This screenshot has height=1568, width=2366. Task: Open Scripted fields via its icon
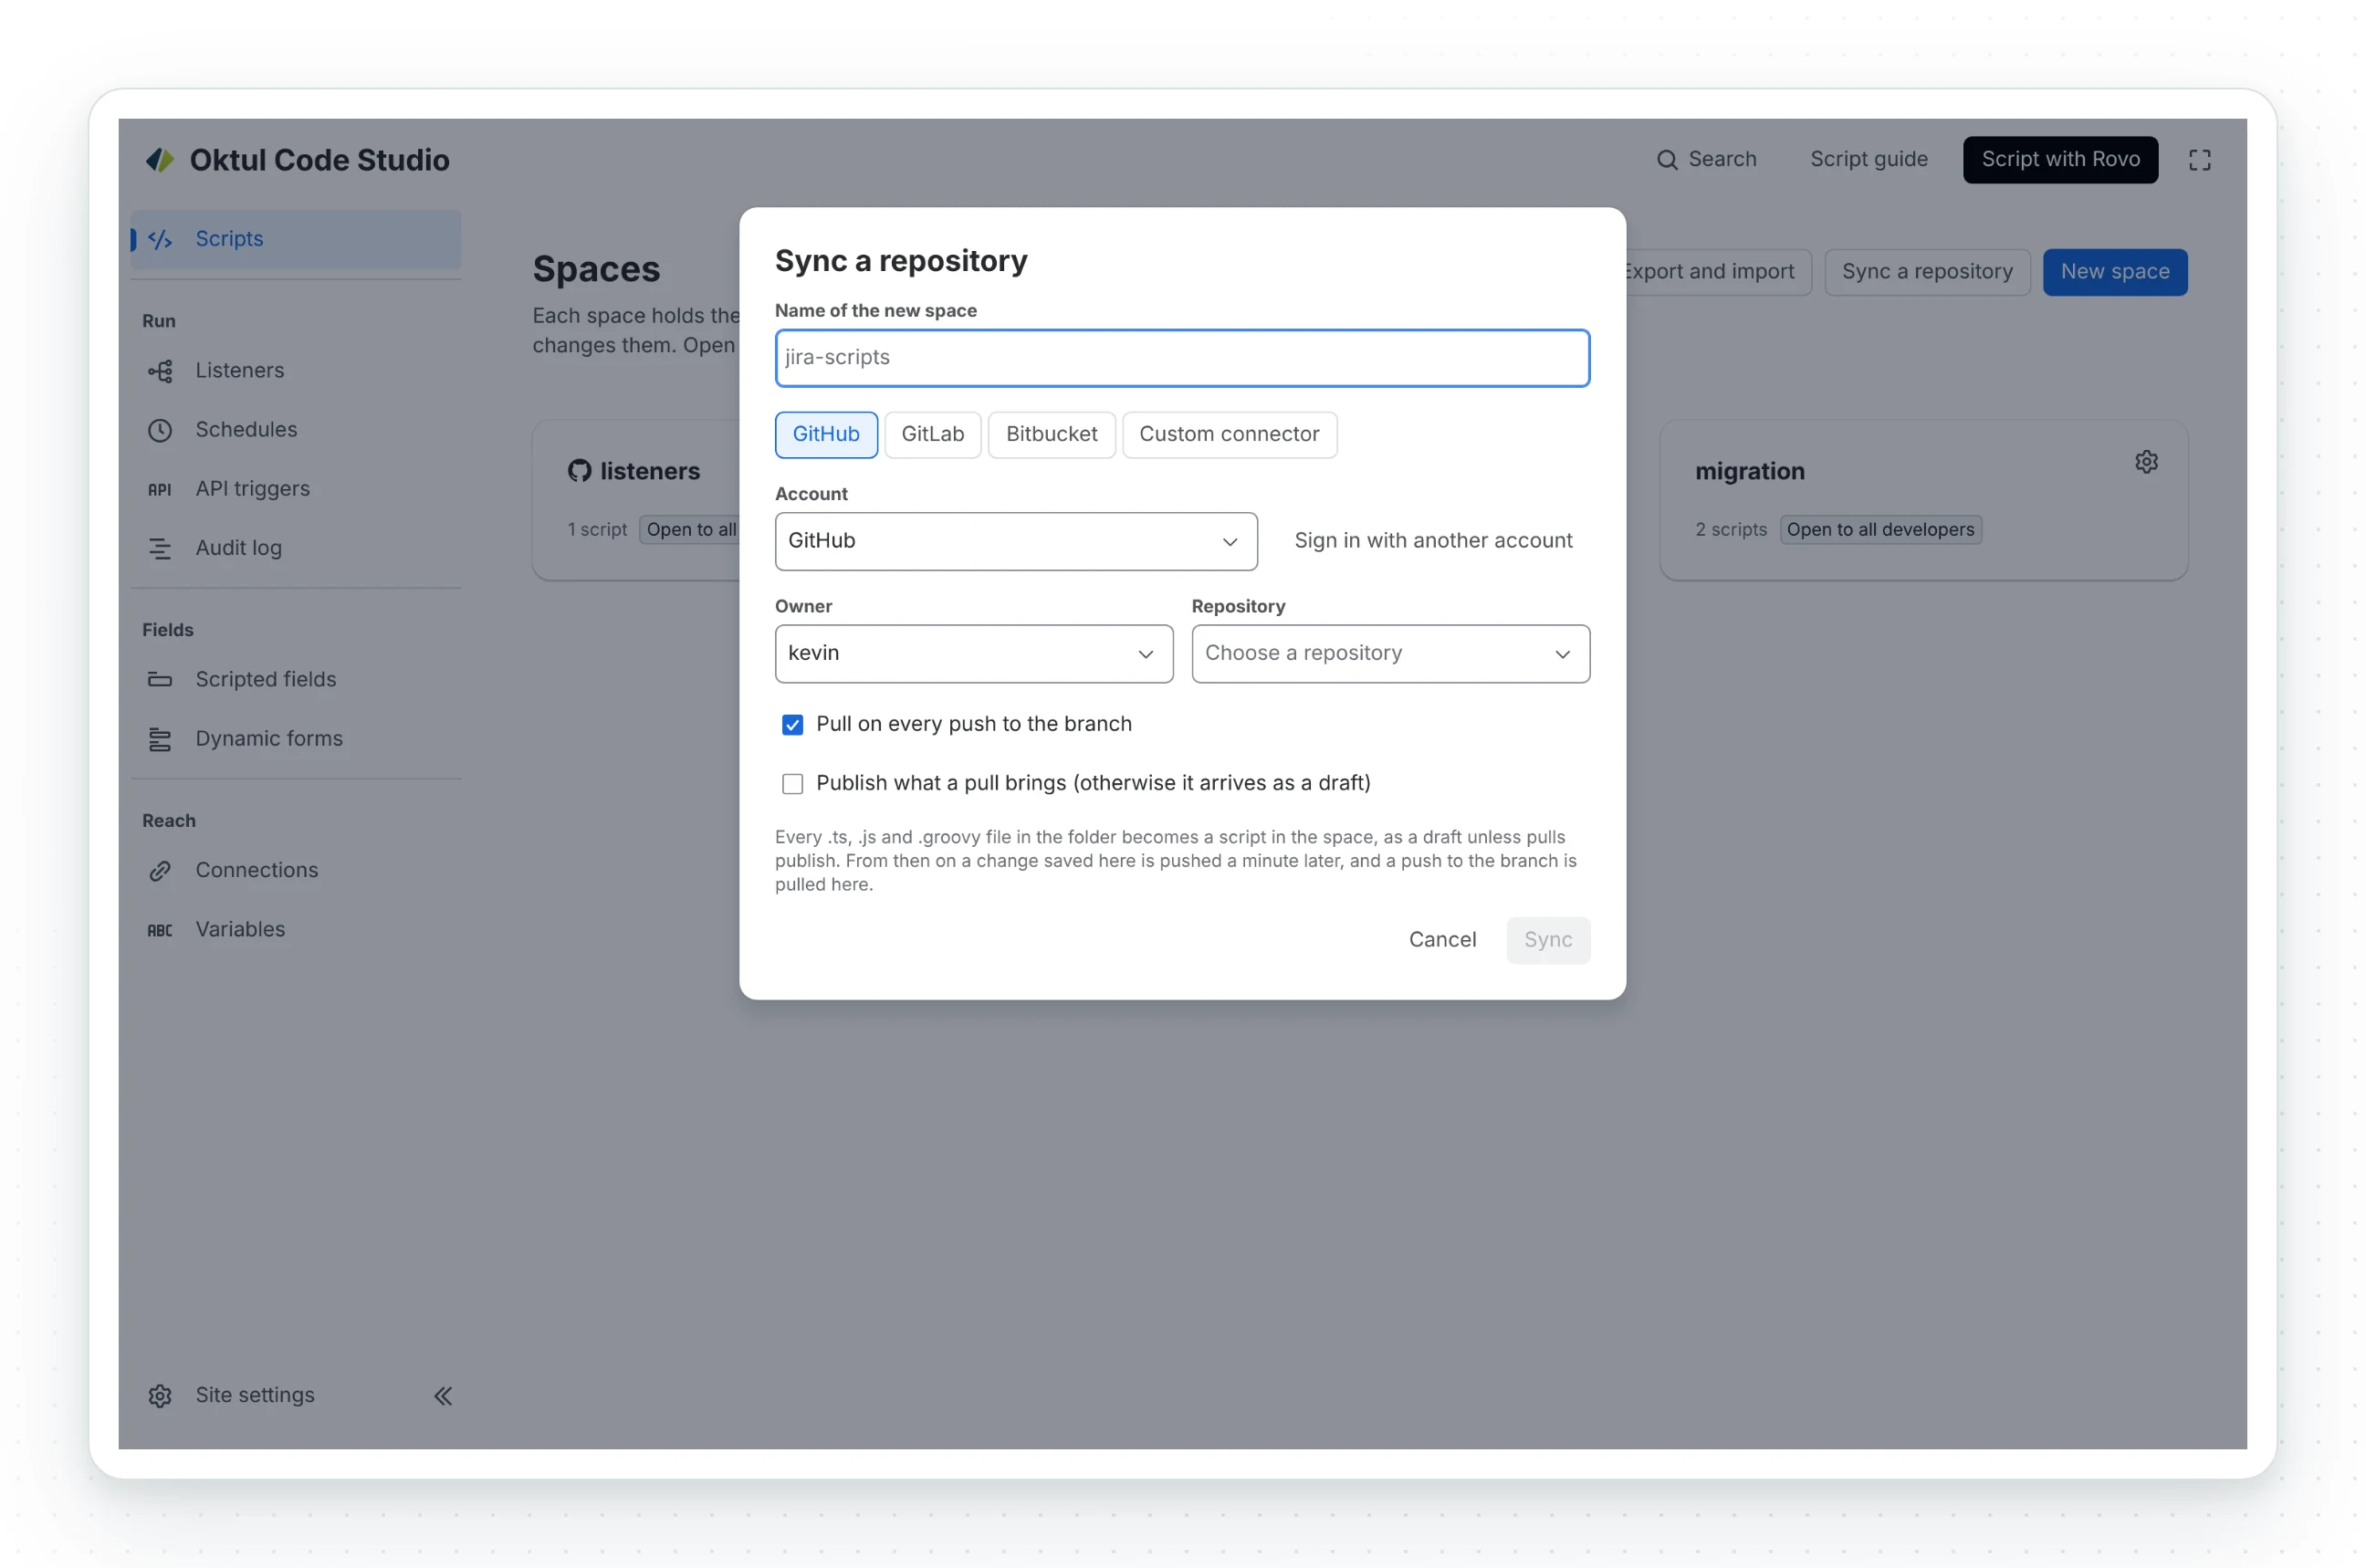click(x=160, y=680)
